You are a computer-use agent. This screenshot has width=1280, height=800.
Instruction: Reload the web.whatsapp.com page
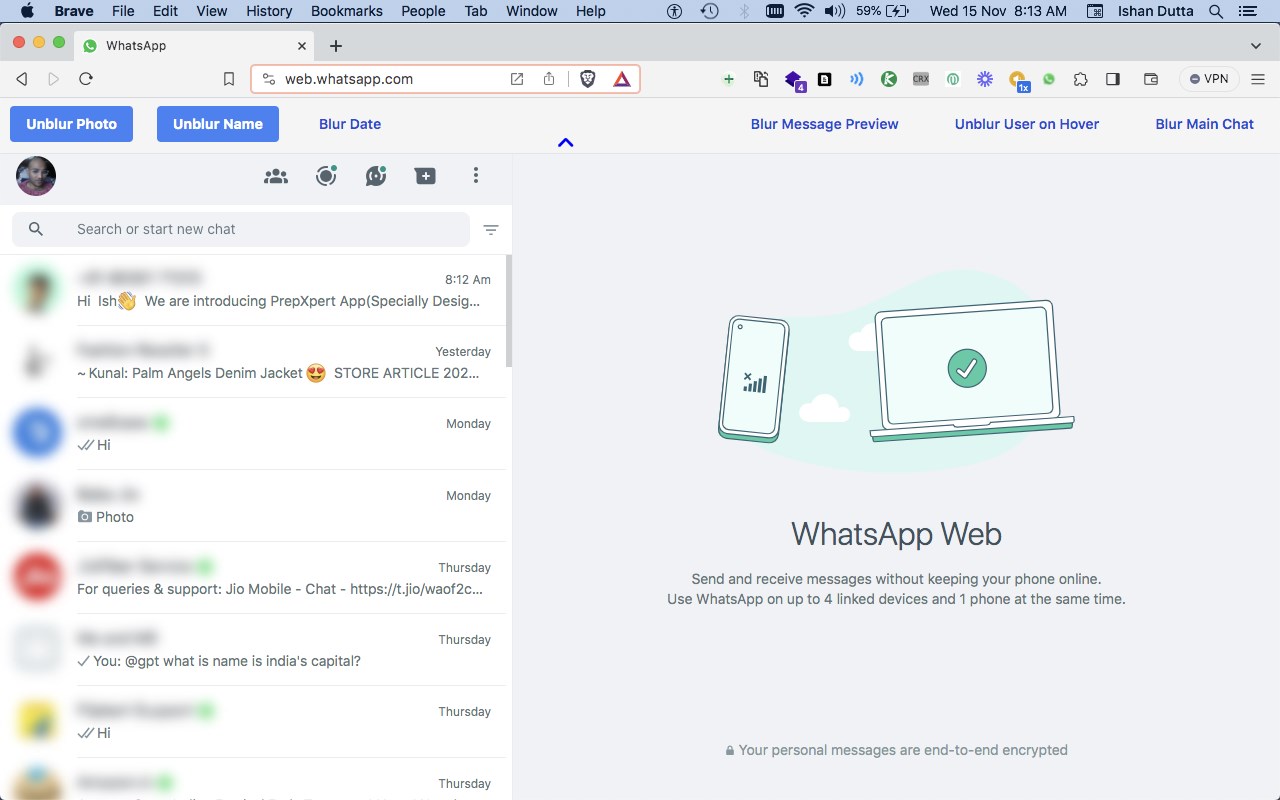(86, 79)
